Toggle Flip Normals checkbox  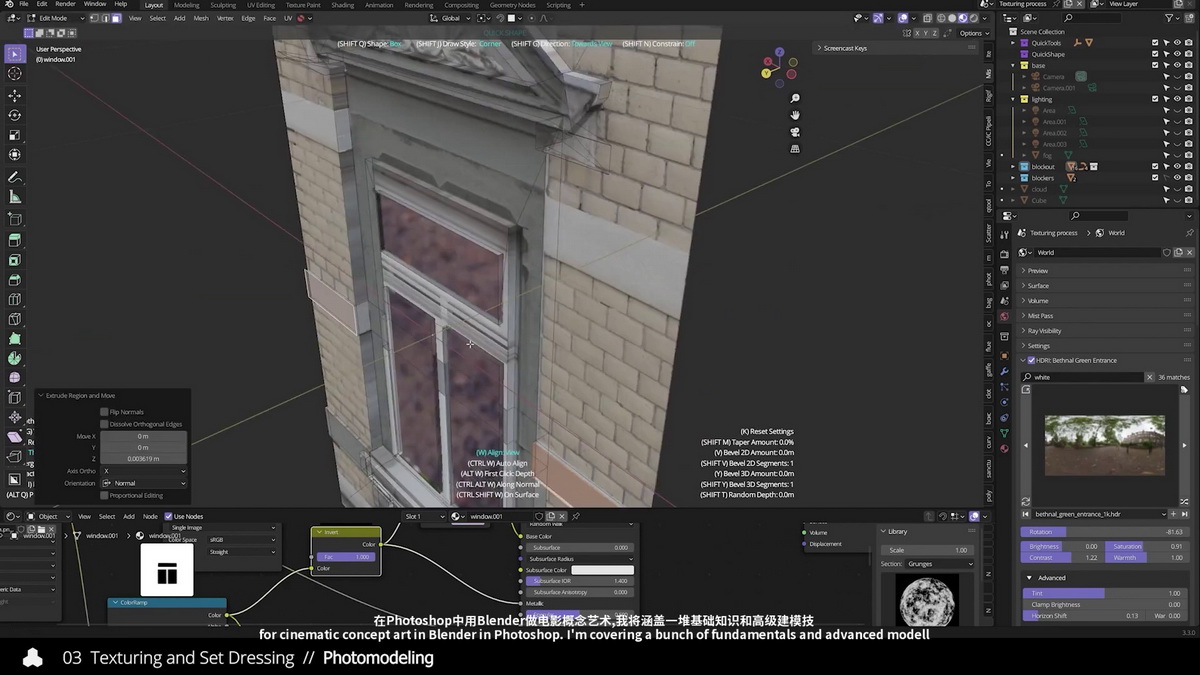coord(104,412)
